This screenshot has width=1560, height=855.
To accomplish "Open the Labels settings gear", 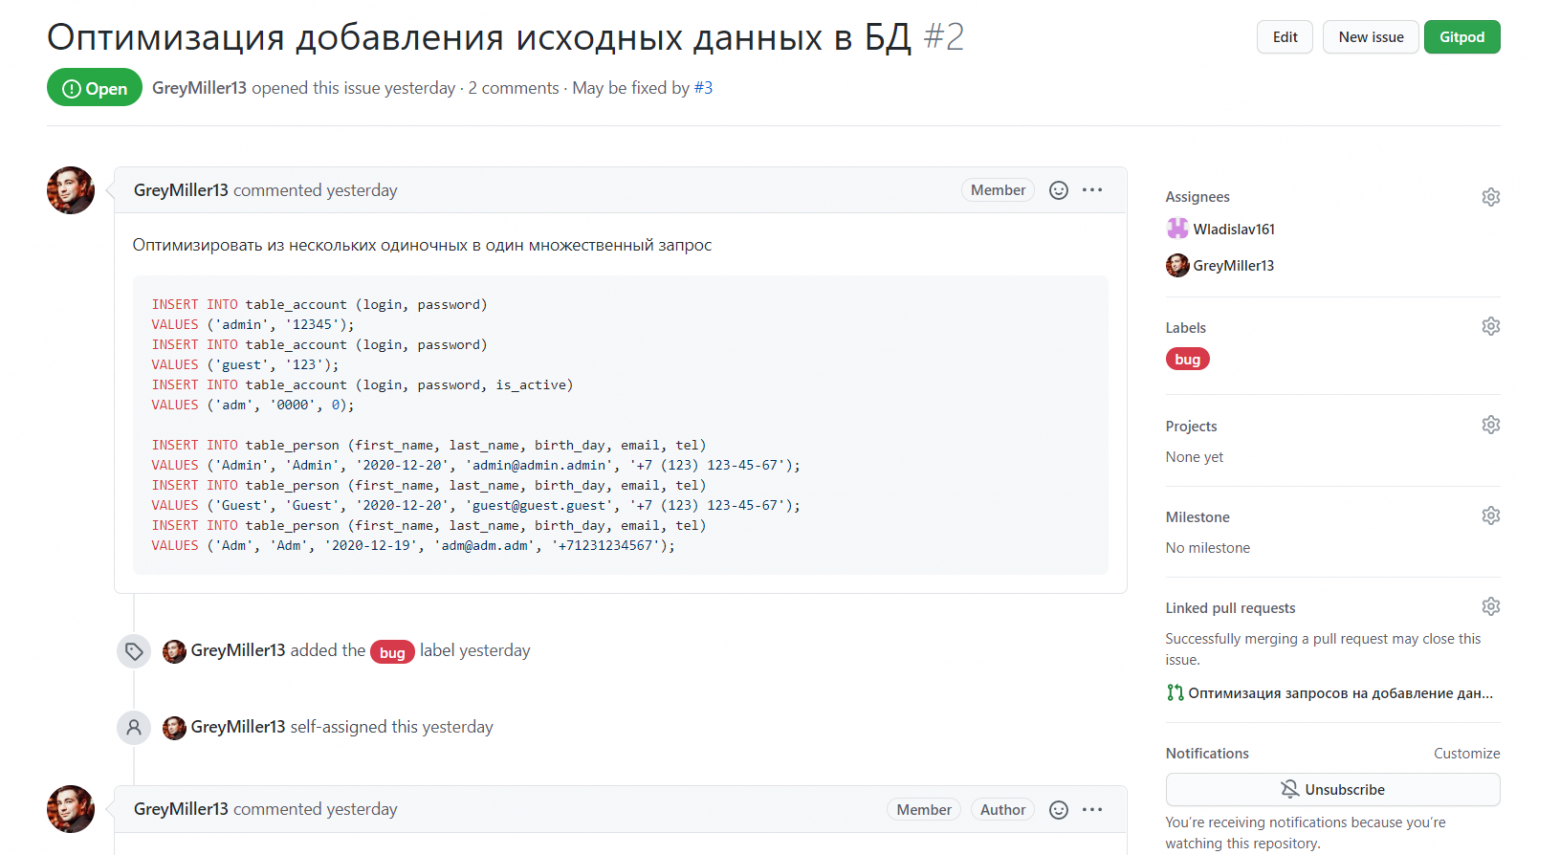I will 1490,327.
